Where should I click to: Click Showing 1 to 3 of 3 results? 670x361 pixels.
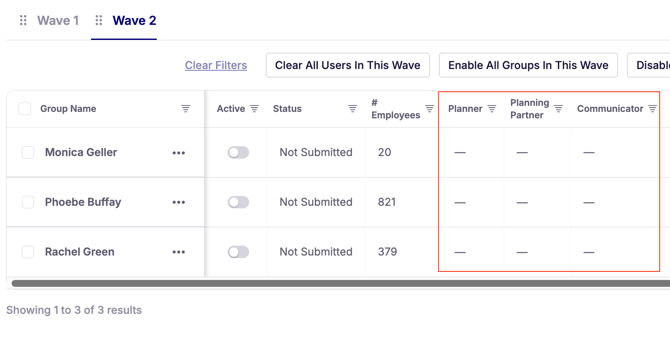(x=74, y=310)
